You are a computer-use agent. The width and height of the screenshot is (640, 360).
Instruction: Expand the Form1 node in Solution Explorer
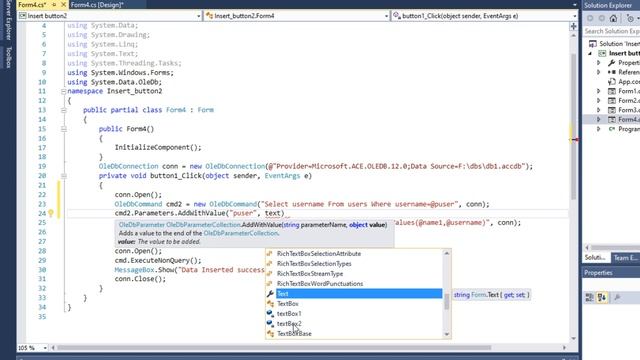point(599,91)
